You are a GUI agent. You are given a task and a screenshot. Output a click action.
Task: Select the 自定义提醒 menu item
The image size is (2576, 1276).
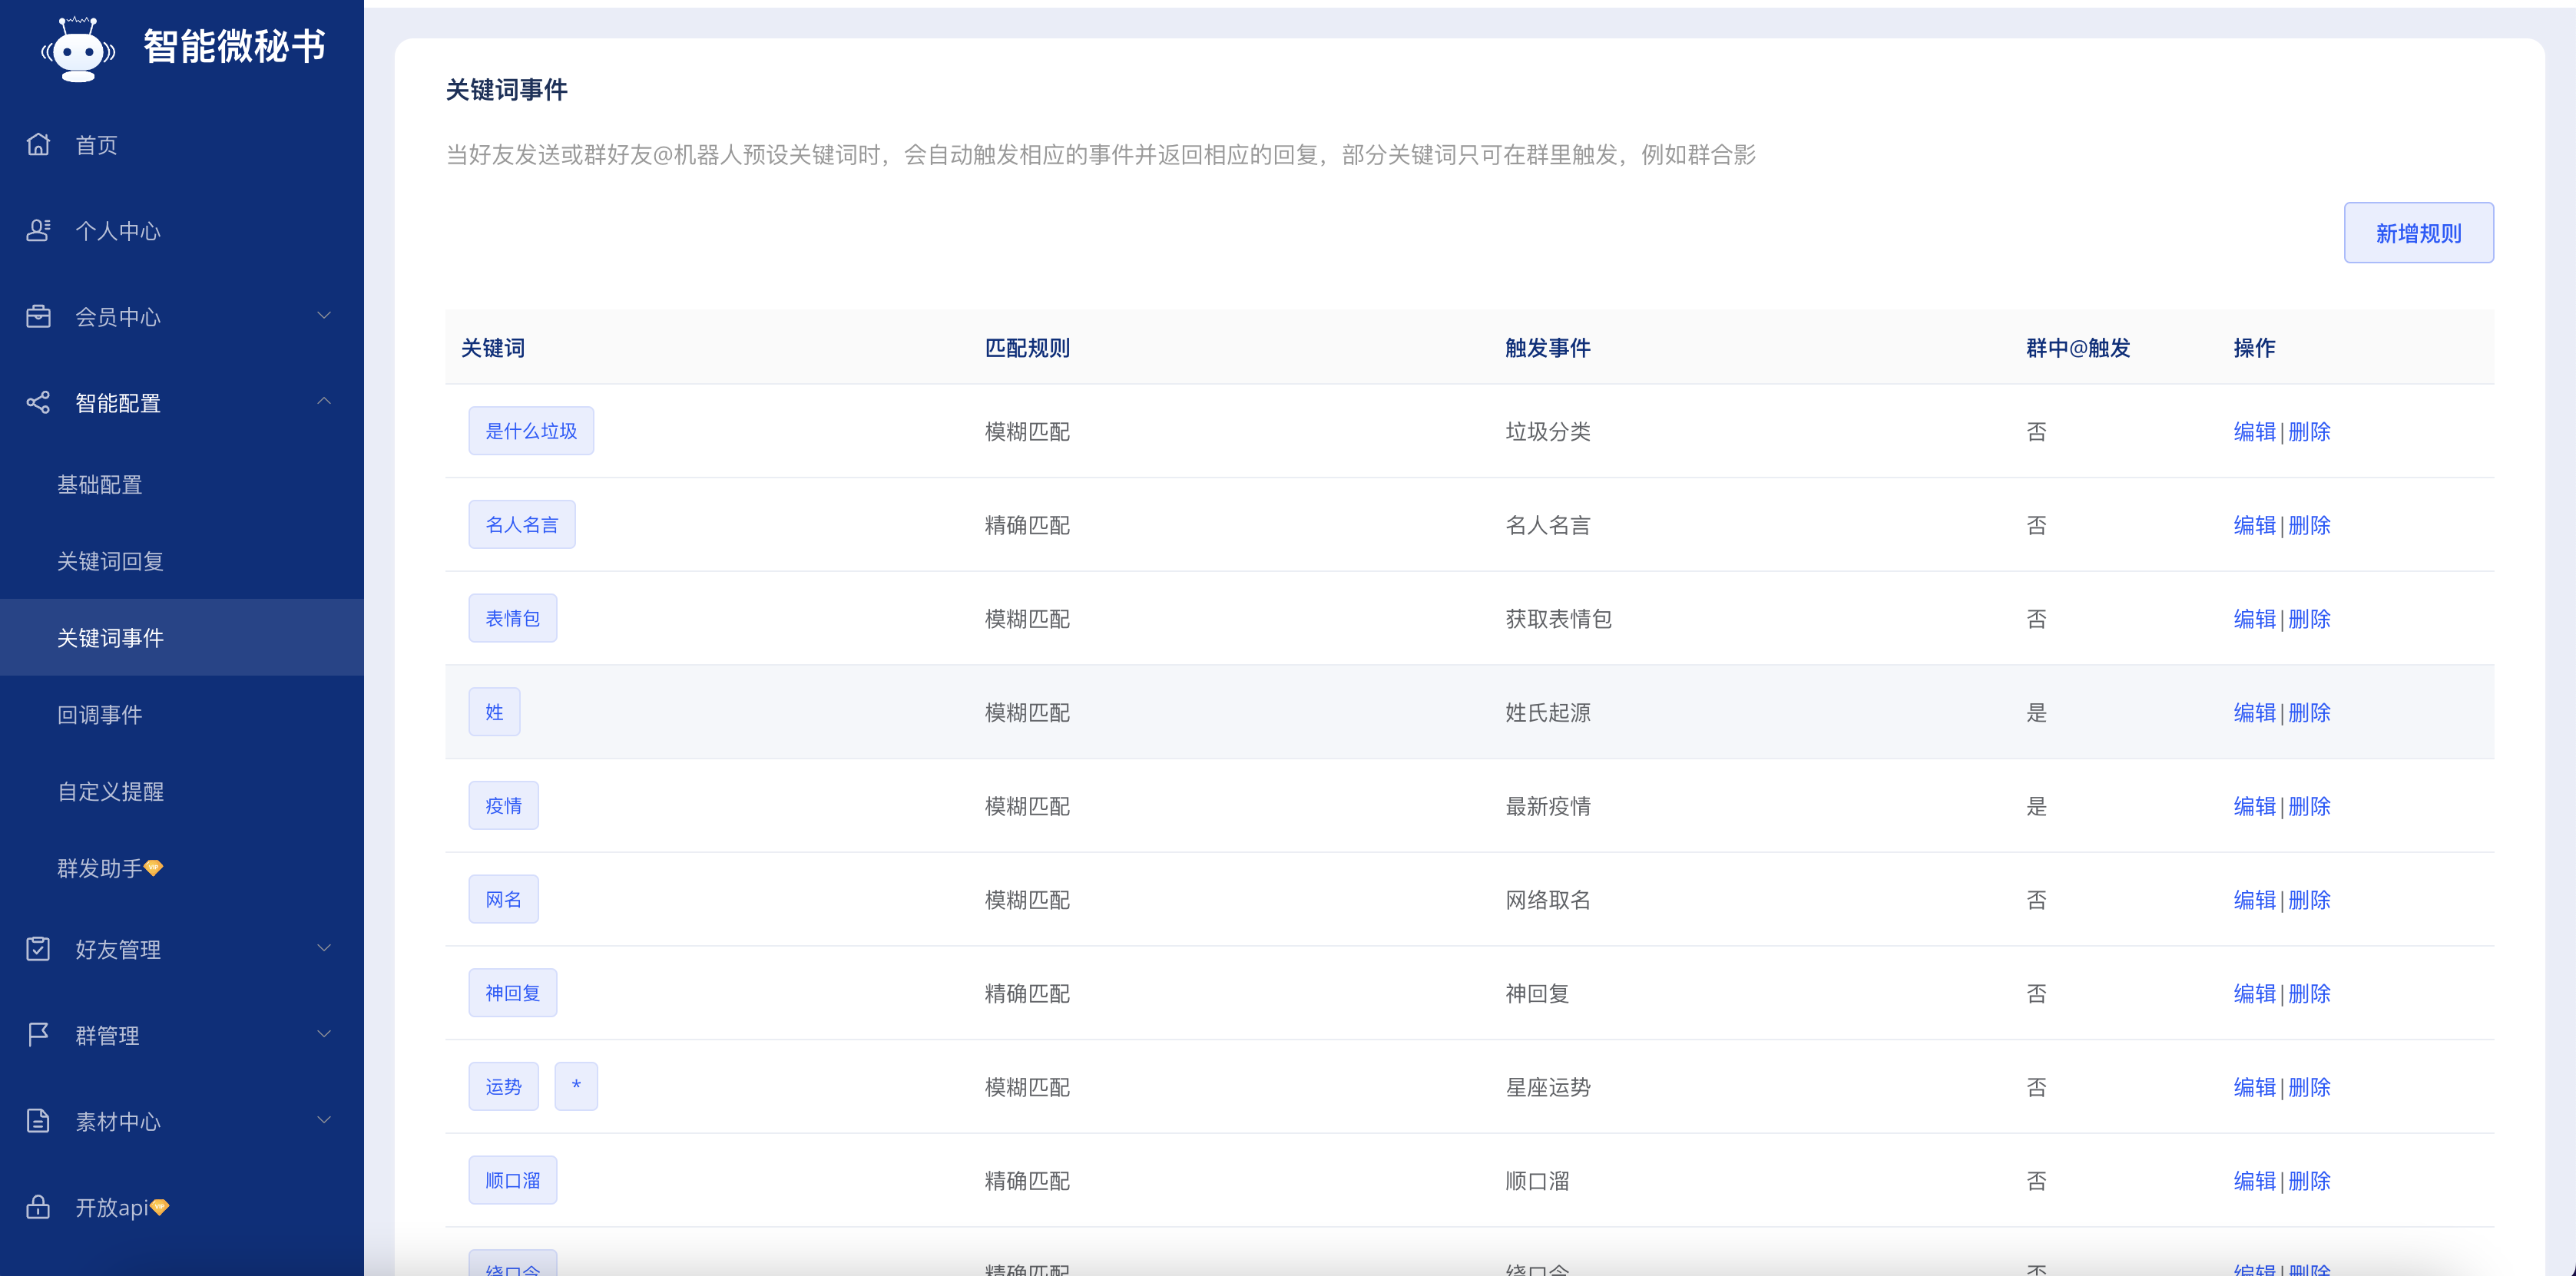[110, 791]
